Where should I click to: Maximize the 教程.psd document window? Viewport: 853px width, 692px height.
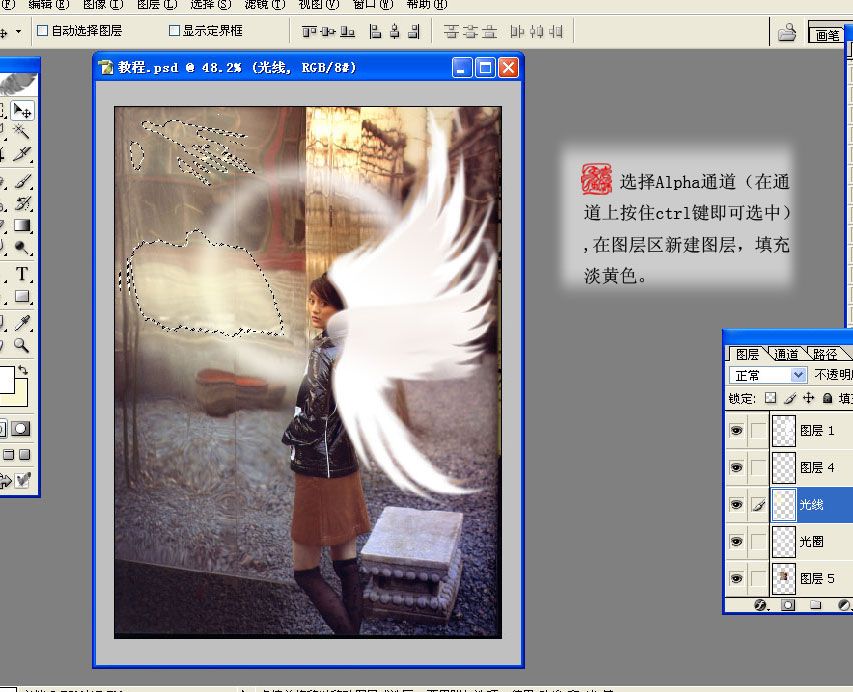[485, 67]
